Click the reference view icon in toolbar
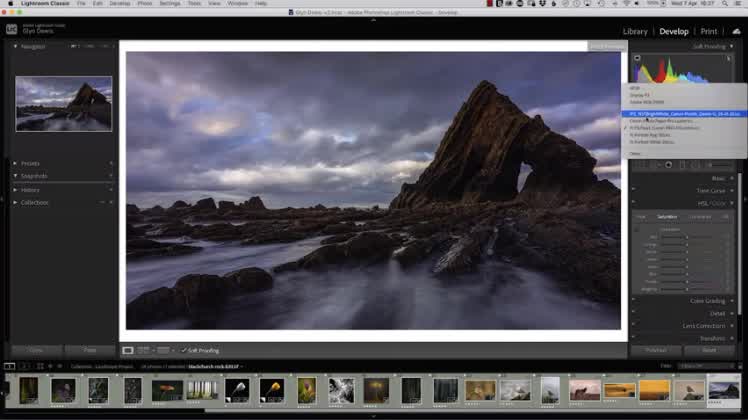Screen dimensions: 748x420 tap(163, 350)
